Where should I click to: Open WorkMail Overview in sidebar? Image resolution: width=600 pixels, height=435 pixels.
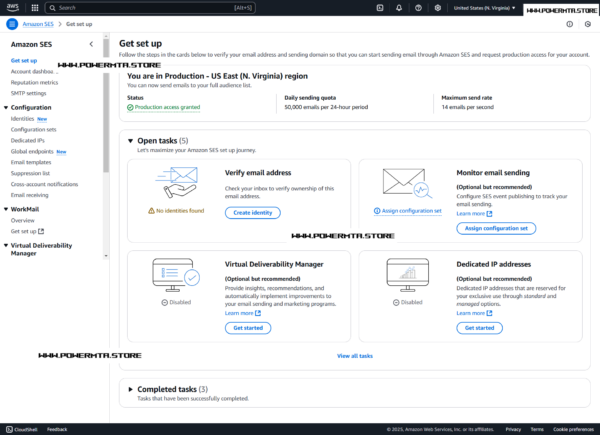pyautogui.click(x=23, y=220)
